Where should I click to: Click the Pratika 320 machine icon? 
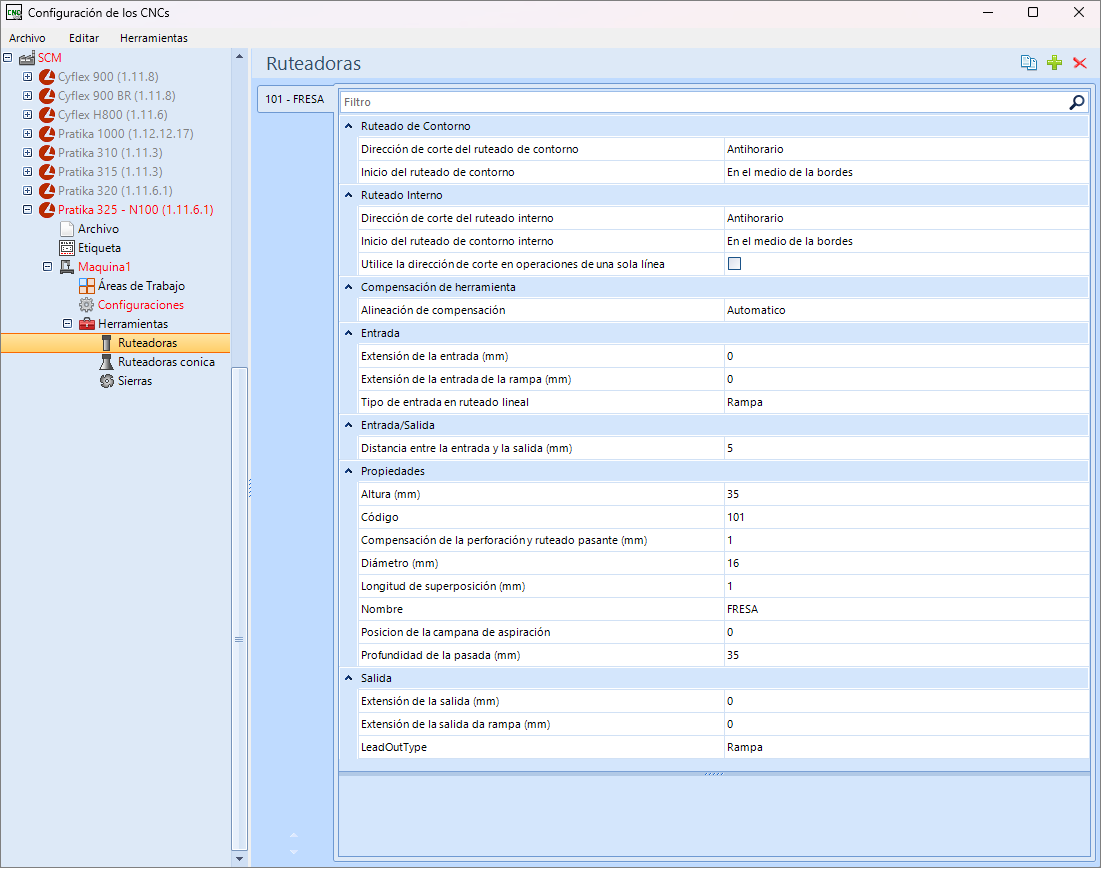[47, 191]
